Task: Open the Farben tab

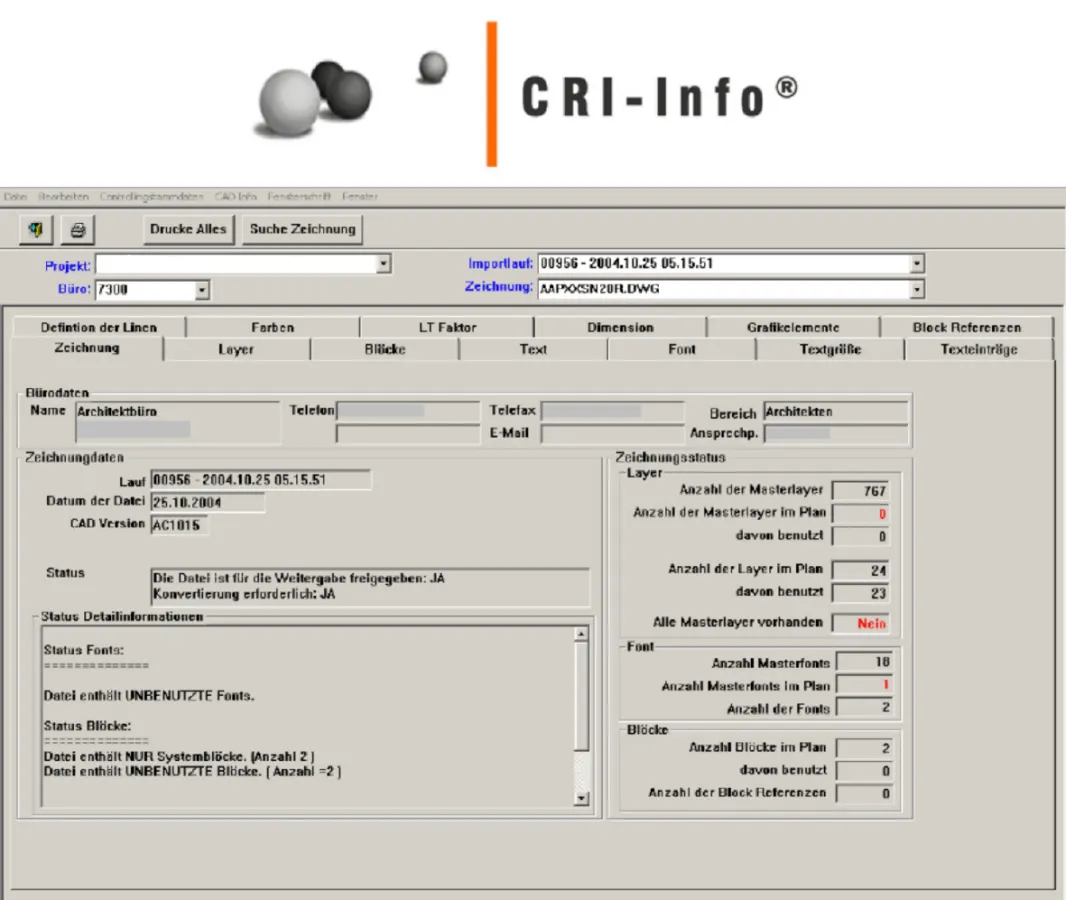Action: click(x=273, y=327)
